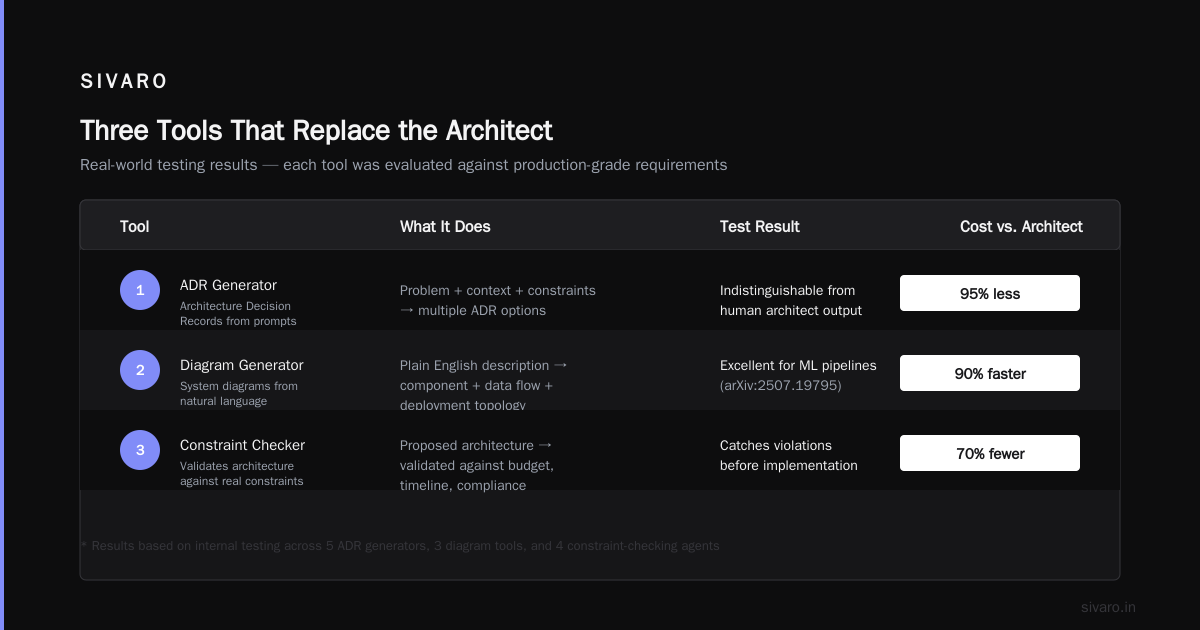Click the "What It Does" column header
The height and width of the screenshot is (630, 1200).
[x=445, y=227]
